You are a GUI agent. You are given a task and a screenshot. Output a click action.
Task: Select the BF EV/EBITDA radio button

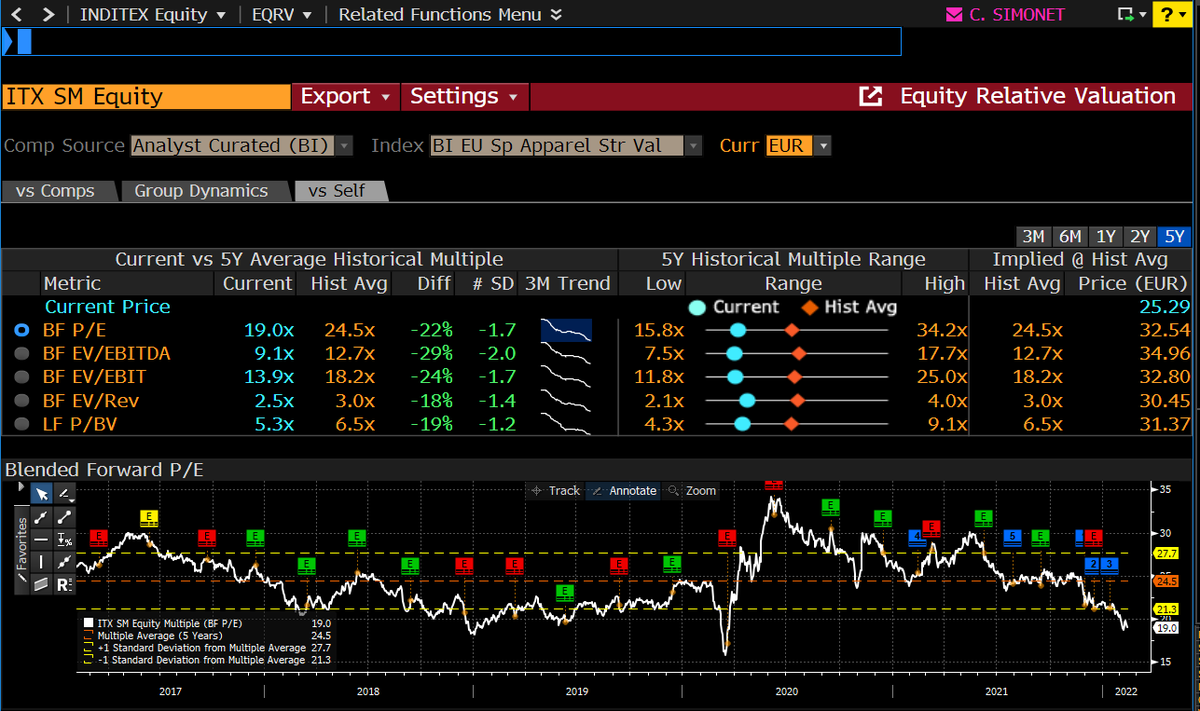[x=21, y=353]
